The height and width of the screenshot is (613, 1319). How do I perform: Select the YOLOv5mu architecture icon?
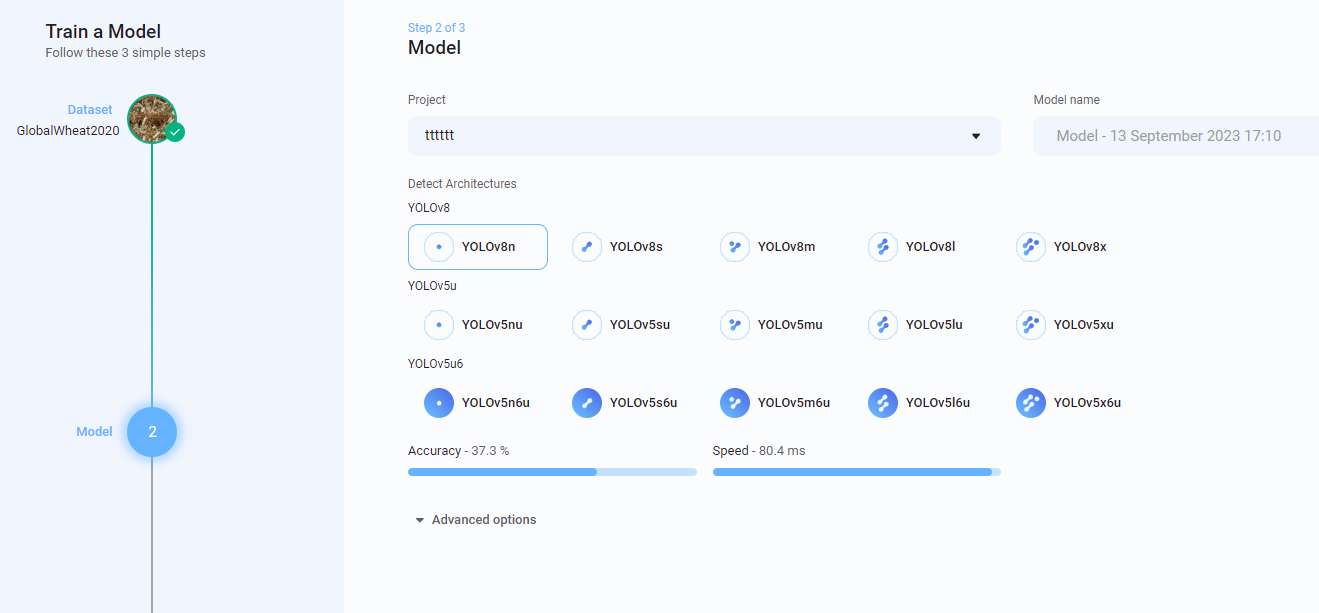tap(735, 324)
